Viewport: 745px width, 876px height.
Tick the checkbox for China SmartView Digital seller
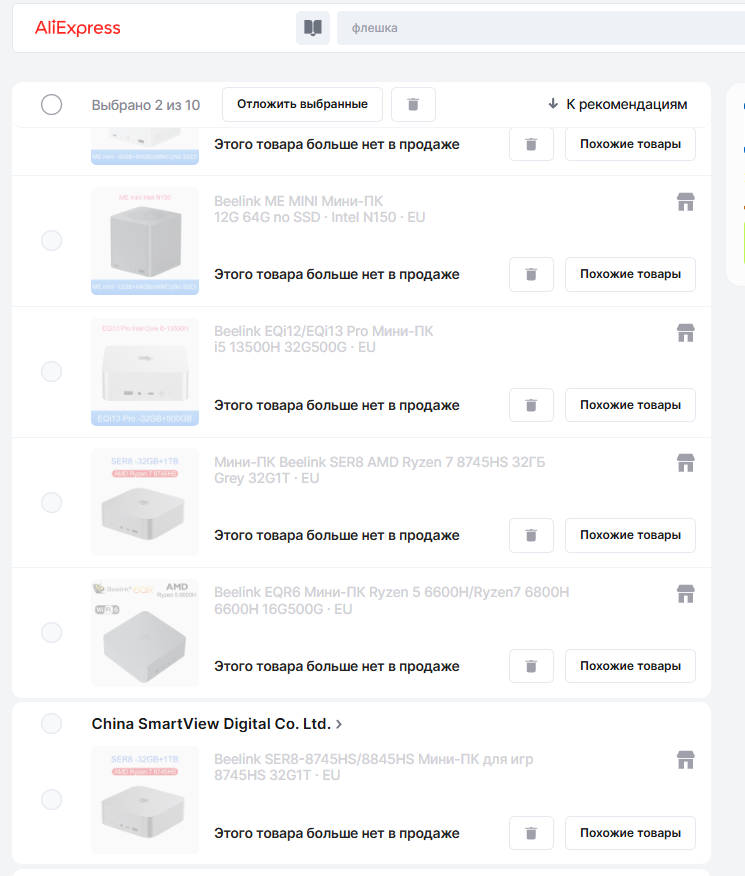coord(51,723)
